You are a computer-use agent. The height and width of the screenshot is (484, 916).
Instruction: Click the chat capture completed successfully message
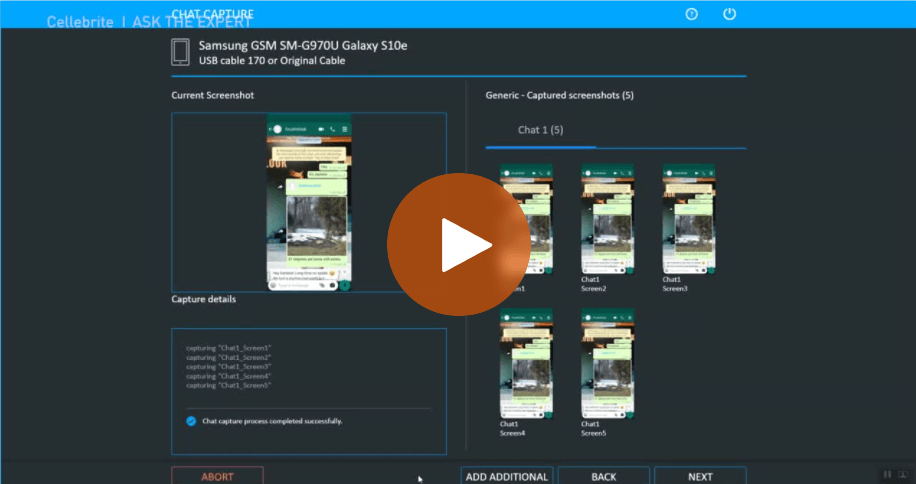click(x=272, y=421)
